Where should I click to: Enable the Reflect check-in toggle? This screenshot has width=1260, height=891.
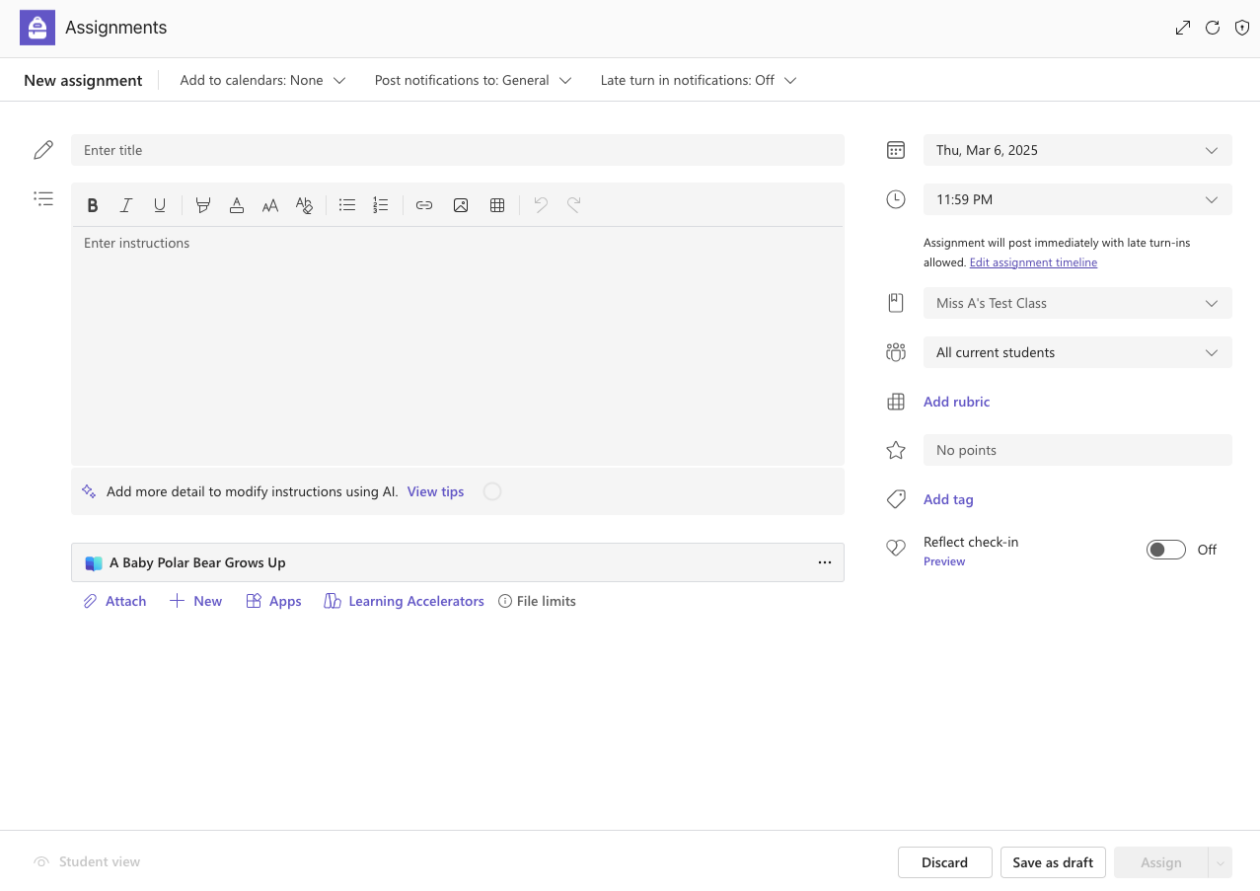1166,550
